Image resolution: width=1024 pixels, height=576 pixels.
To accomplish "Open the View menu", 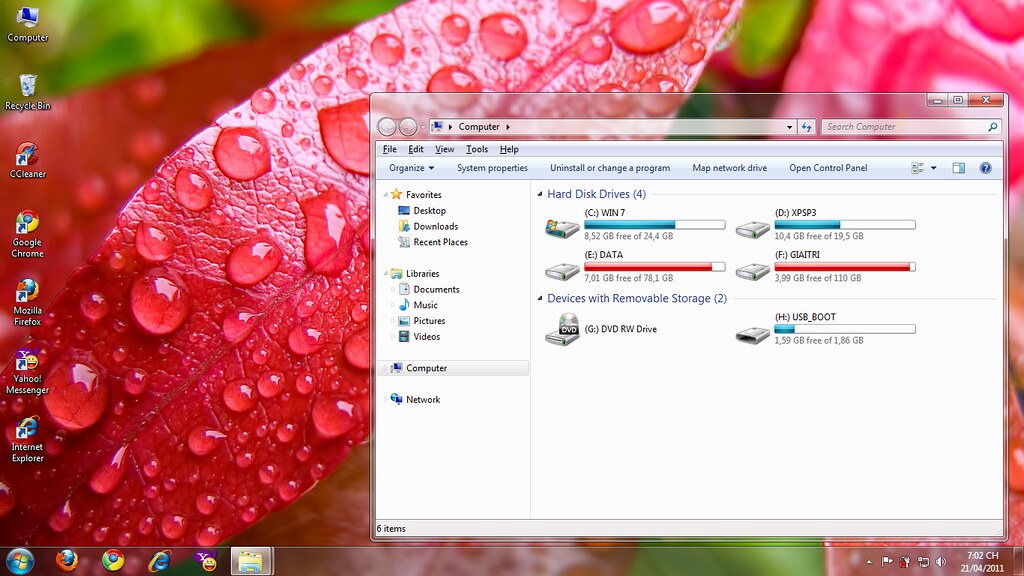I will tap(444, 149).
